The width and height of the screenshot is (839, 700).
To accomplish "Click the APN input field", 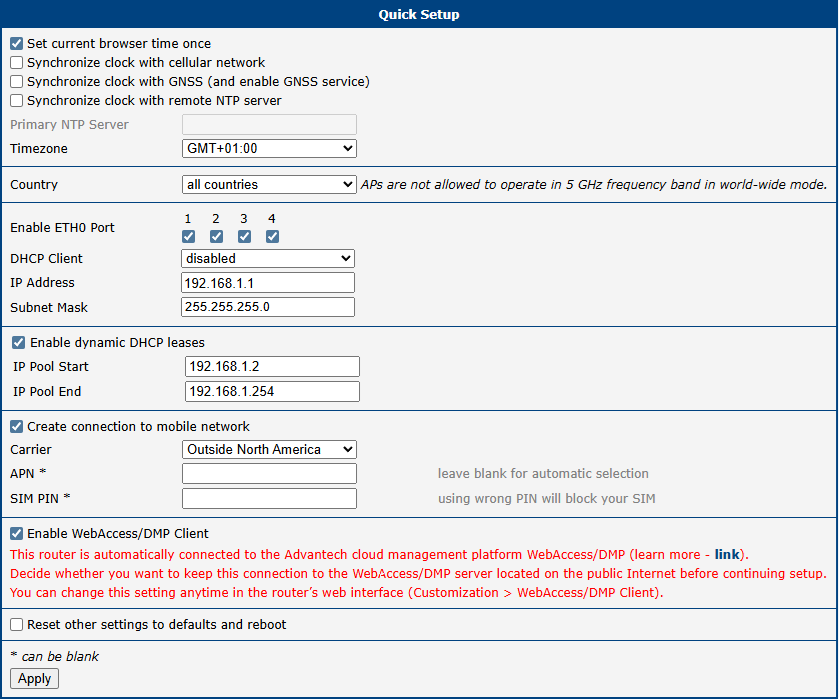I will point(269,474).
